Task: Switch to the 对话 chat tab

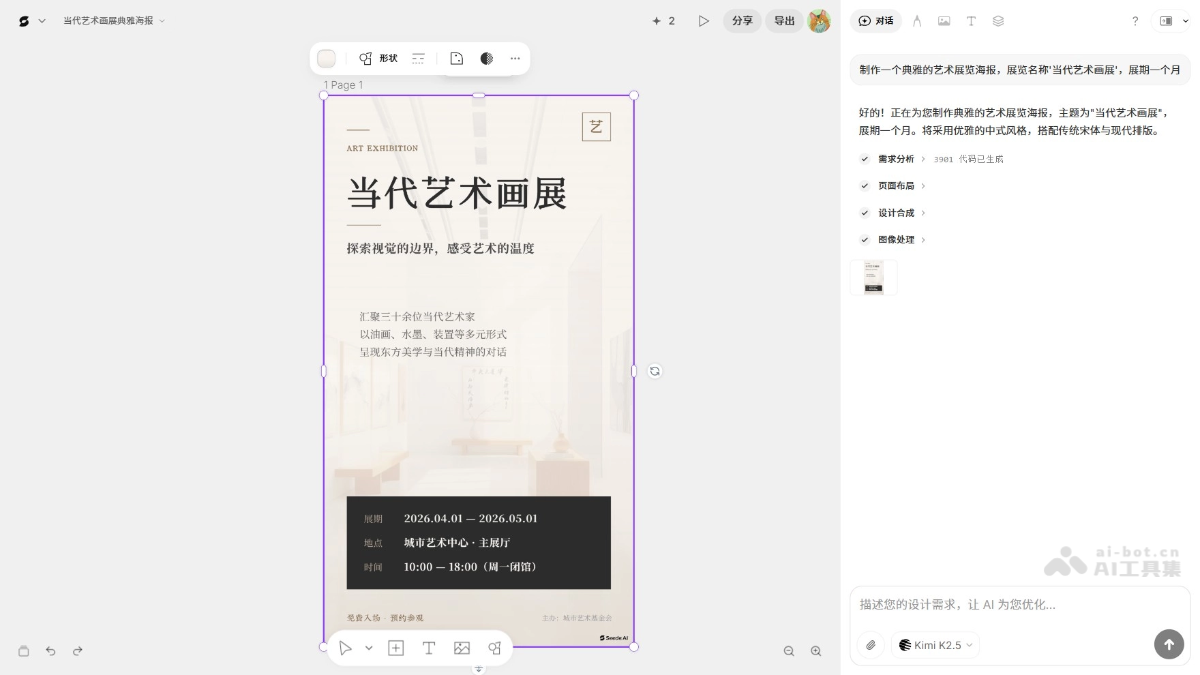Action: tap(876, 21)
